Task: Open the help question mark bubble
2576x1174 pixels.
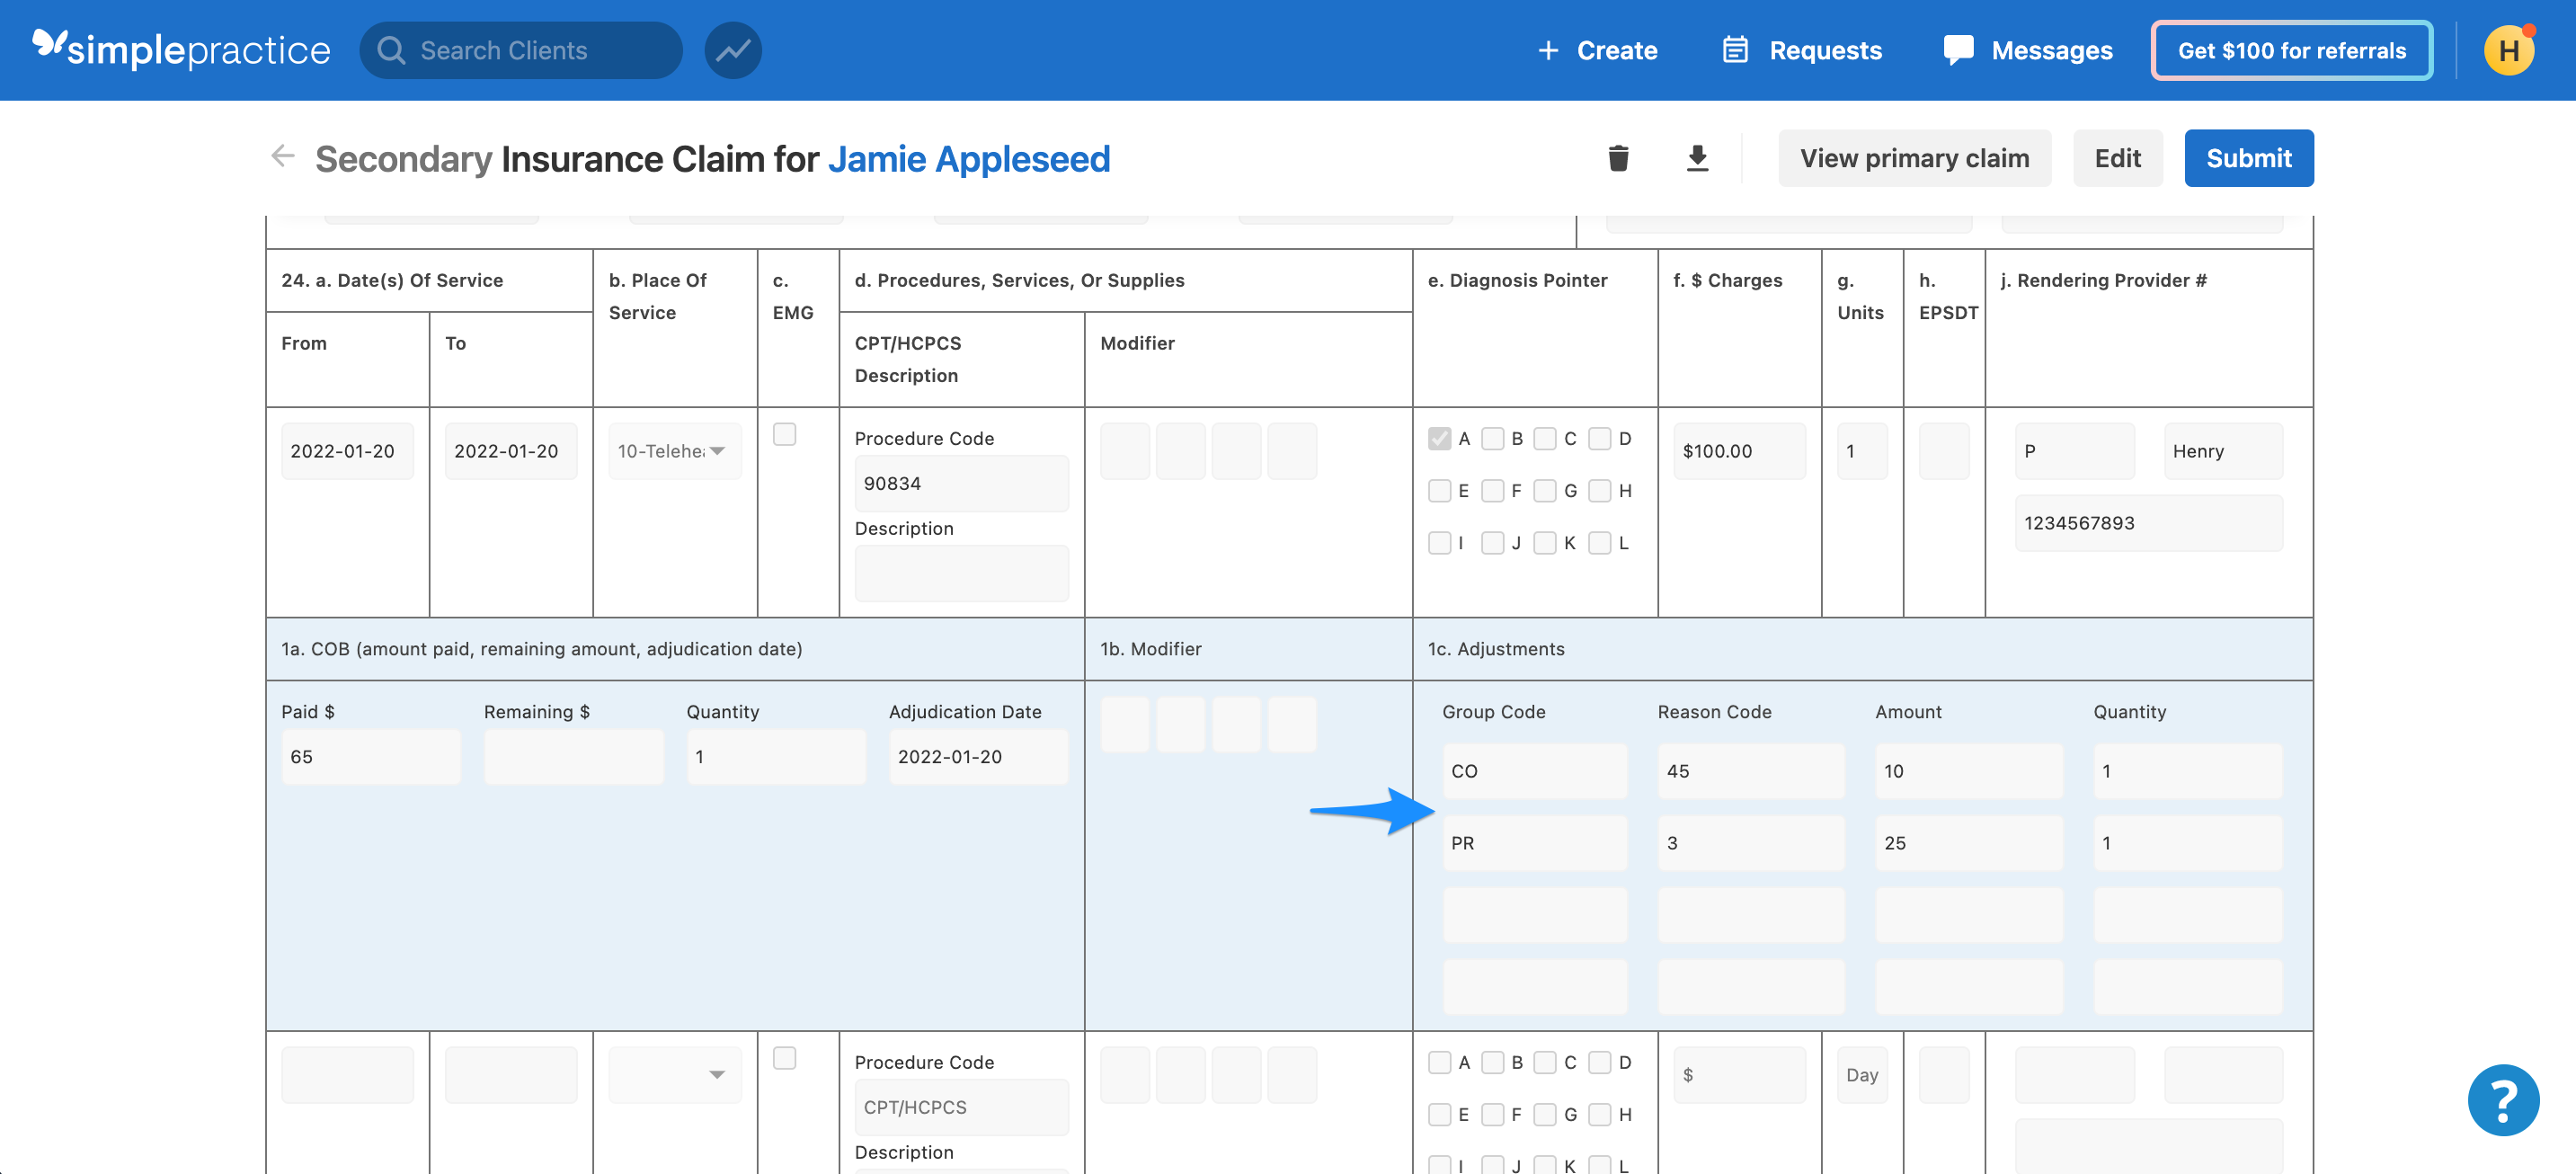Action: tap(2503, 1100)
